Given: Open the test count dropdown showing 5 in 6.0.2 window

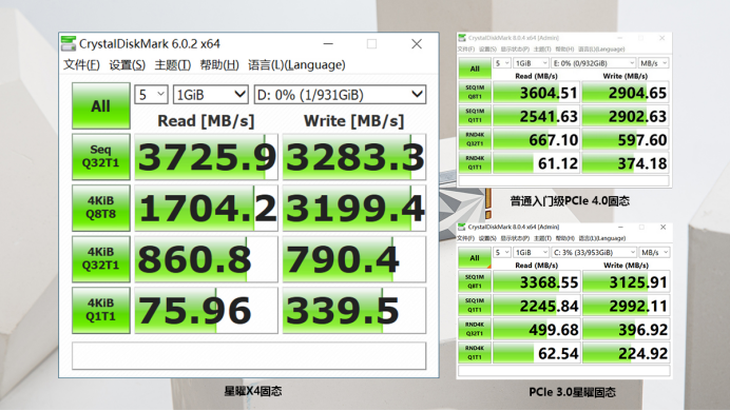Looking at the screenshot, I should click(x=151, y=95).
